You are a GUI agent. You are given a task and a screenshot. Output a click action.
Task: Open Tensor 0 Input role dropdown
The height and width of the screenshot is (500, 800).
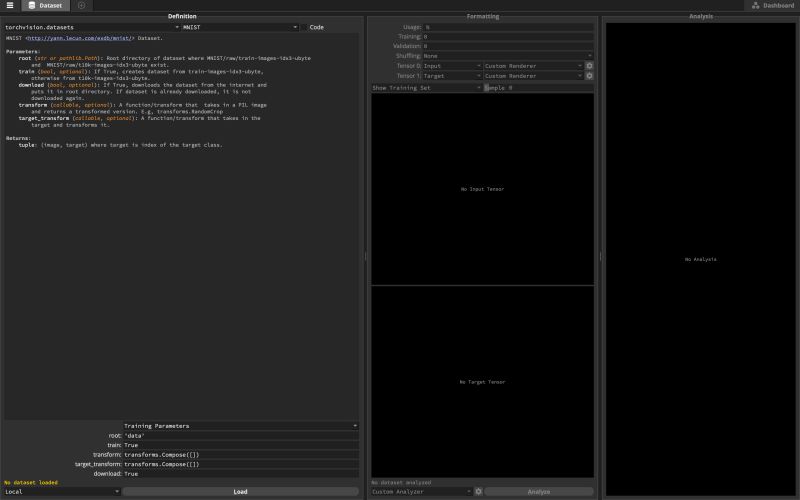pos(452,66)
